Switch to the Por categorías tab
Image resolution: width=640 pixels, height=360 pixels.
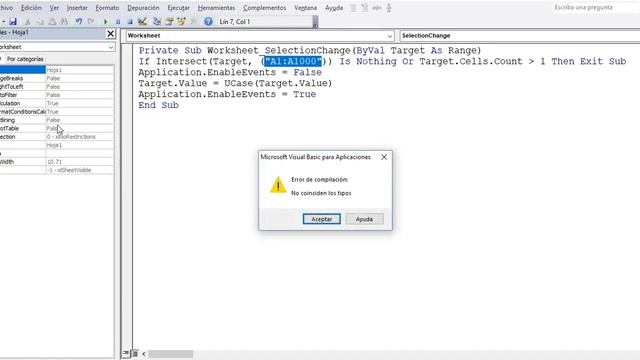tap(25, 59)
